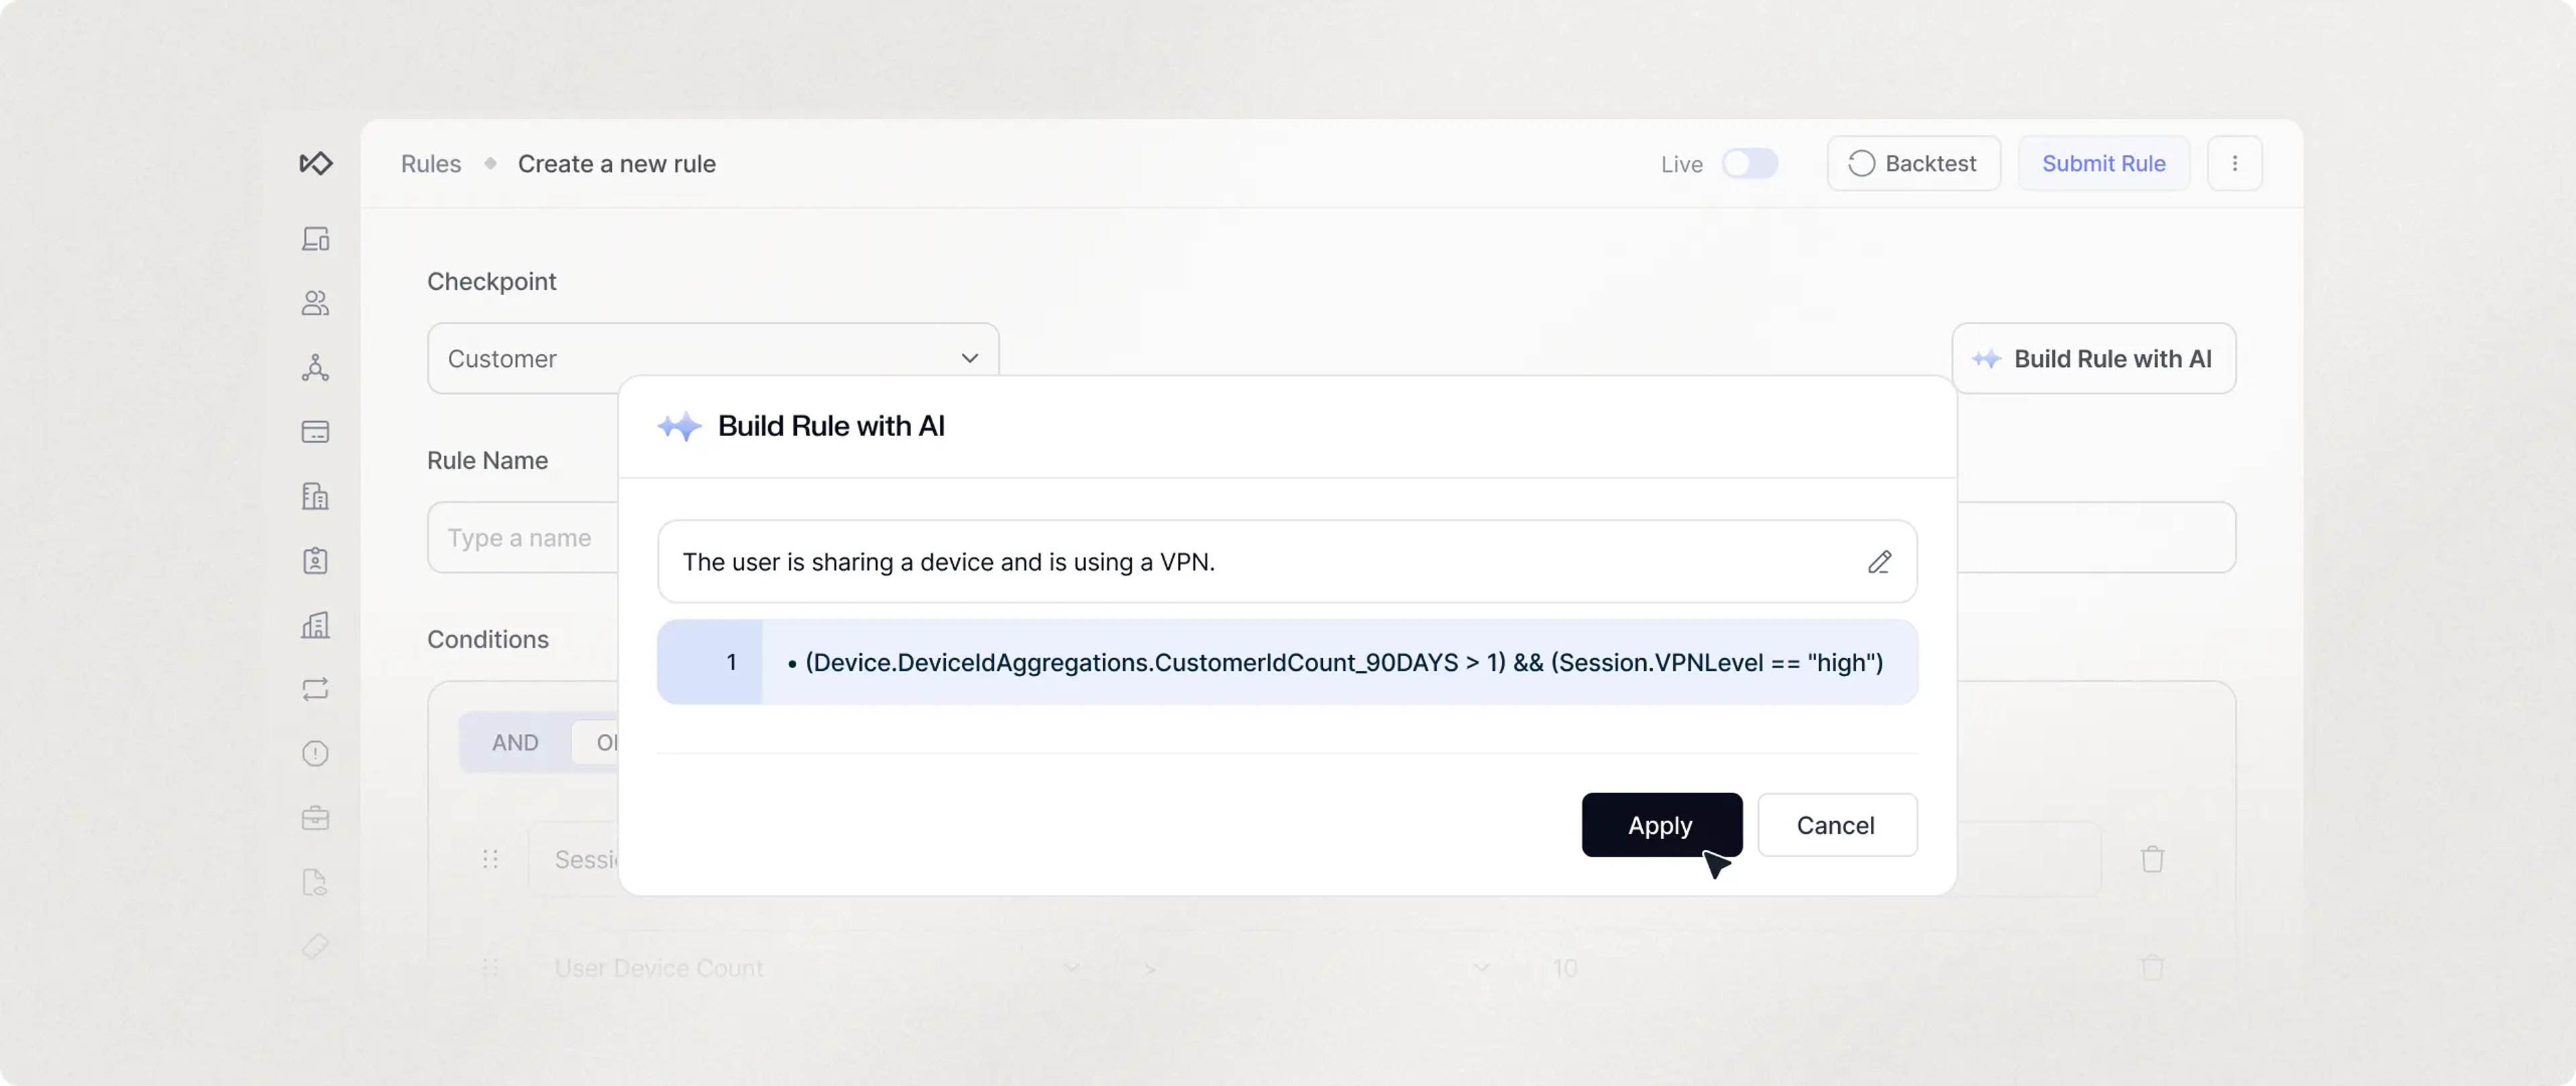Open the alert exclamation icon in sidebar
This screenshot has height=1086, width=2576.
[315, 754]
